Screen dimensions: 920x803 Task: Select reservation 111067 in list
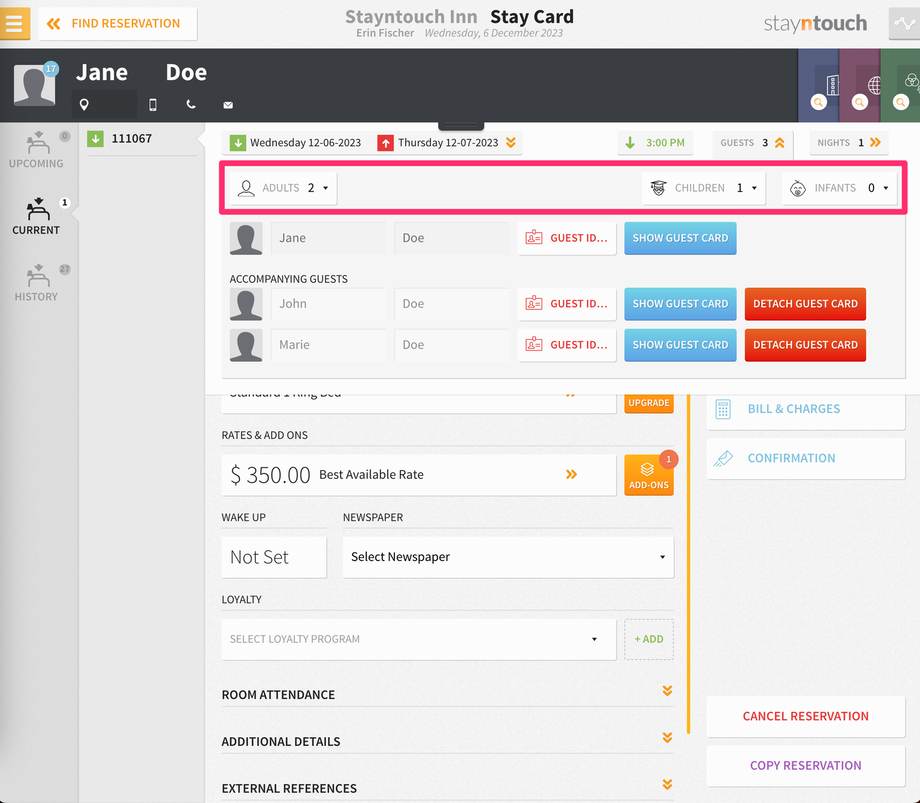[x=141, y=139]
